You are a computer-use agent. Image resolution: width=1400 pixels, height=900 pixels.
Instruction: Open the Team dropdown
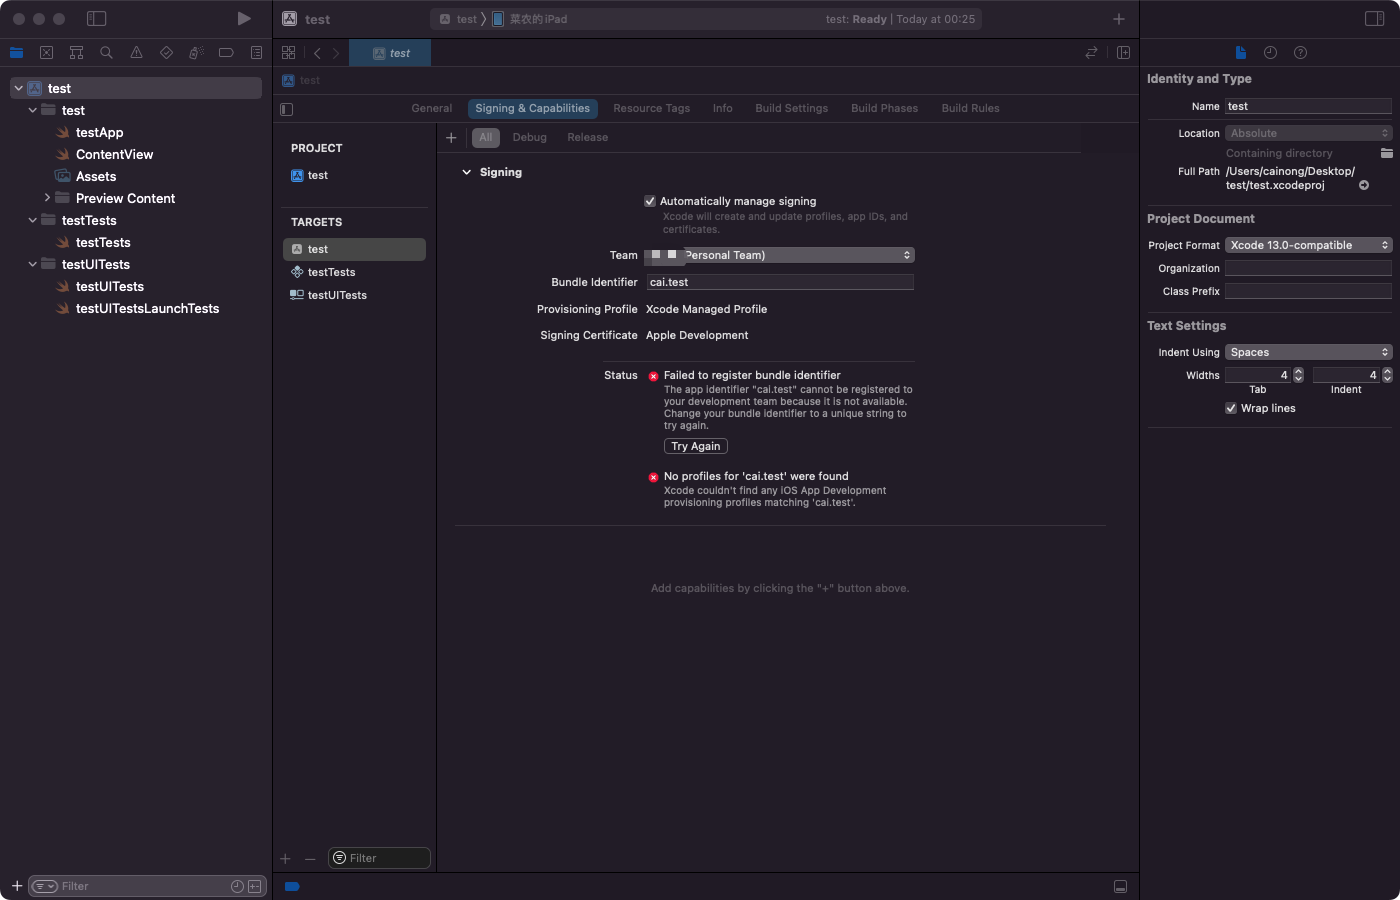[x=779, y=255]
